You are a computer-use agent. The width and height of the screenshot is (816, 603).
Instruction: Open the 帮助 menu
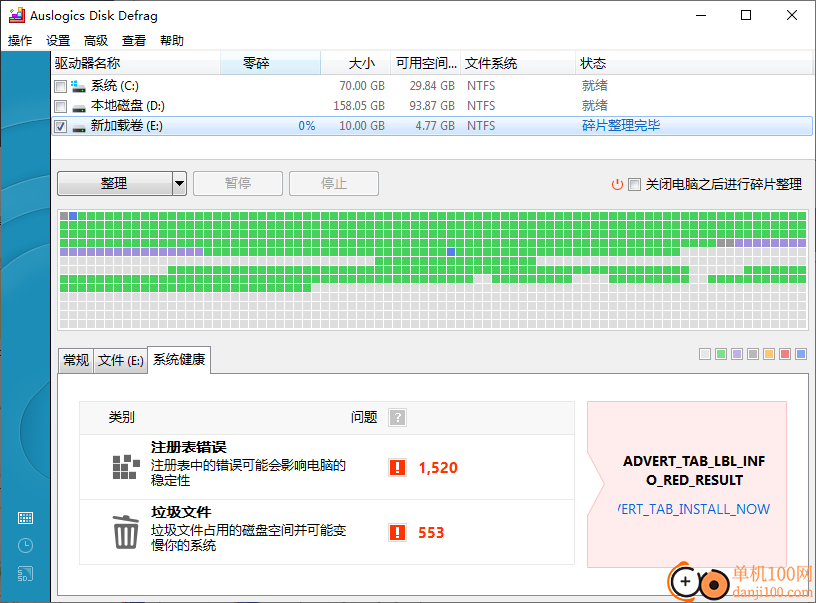point(172,41)
